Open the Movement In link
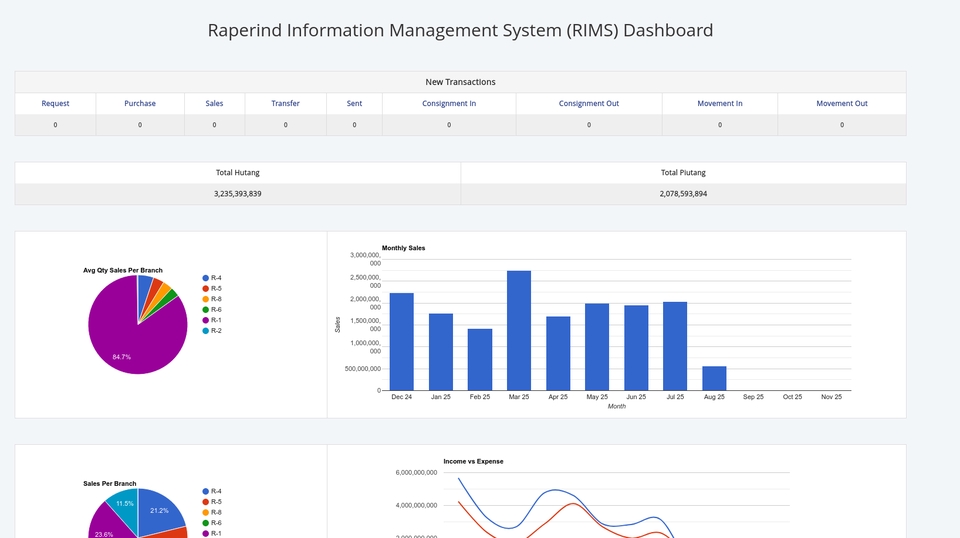The image size is (960, 538). pos(719,103)
